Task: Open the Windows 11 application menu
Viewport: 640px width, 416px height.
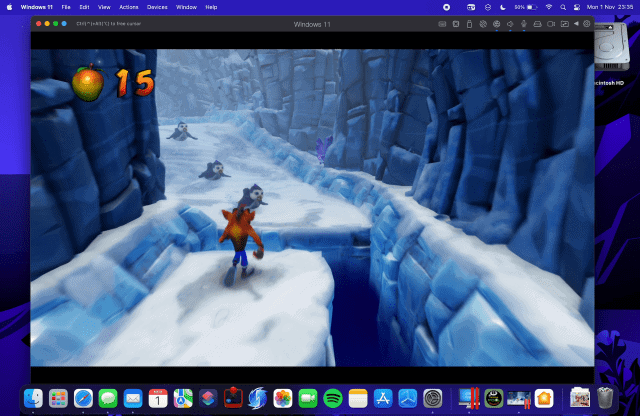Action: pyautogui.click(x=36, y=7)
